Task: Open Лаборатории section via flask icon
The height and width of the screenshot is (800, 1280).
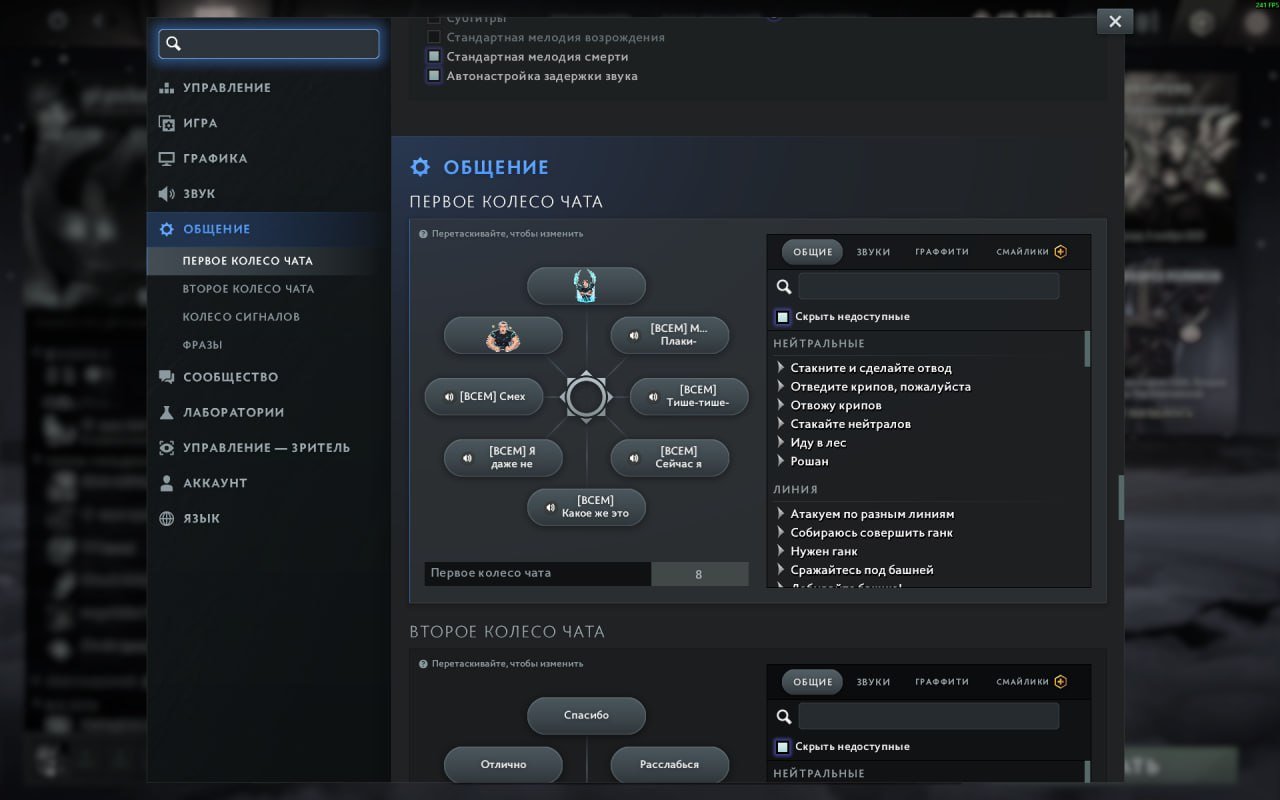Action: (x=167, y=413)
